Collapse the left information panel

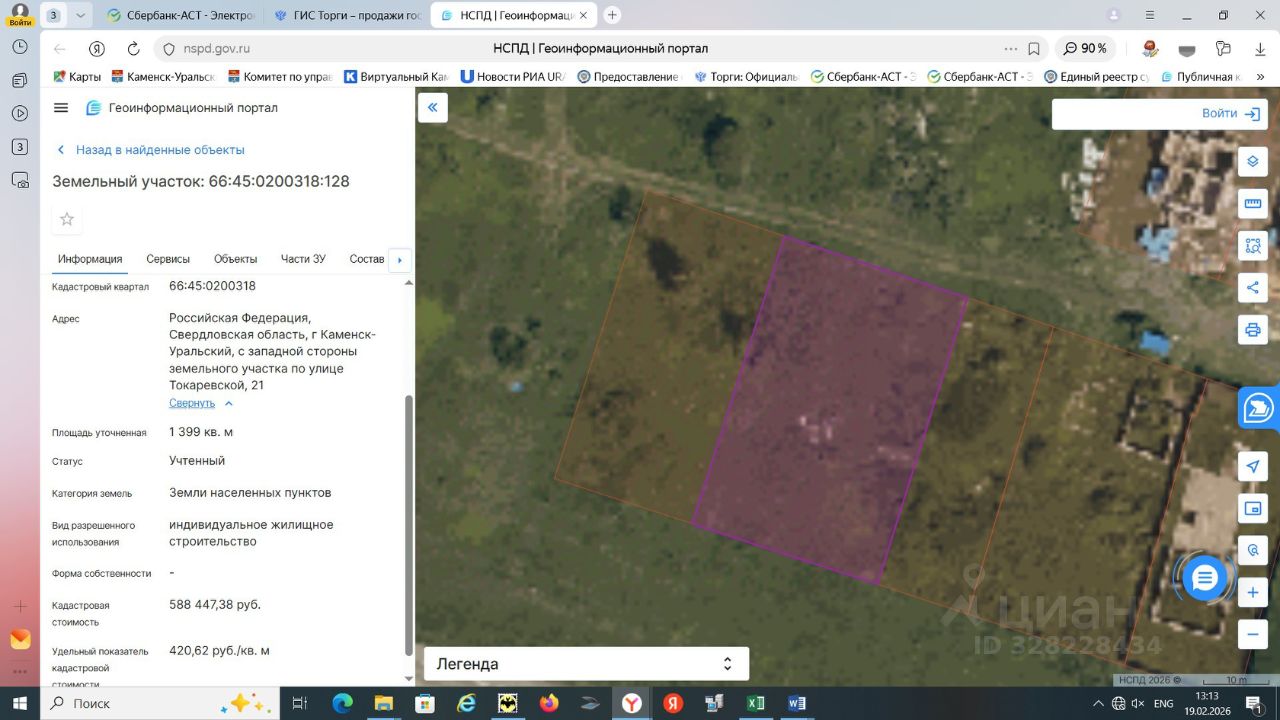click(x=433, y=108)
